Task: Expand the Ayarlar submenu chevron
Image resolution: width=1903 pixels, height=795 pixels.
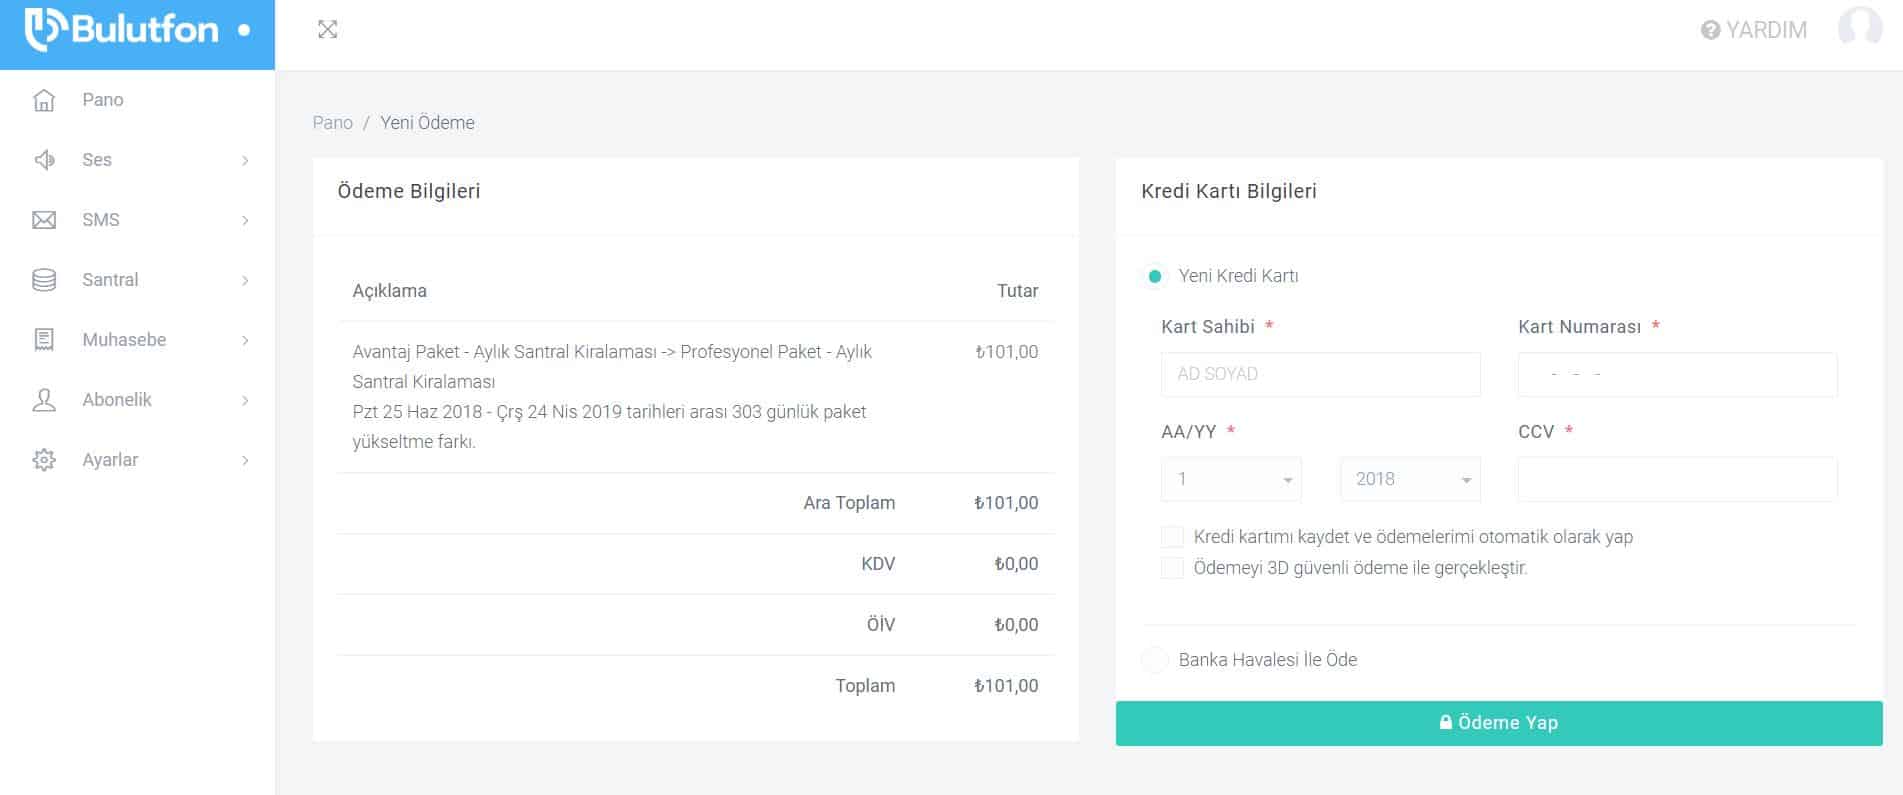Action: [x=245, y=460]
